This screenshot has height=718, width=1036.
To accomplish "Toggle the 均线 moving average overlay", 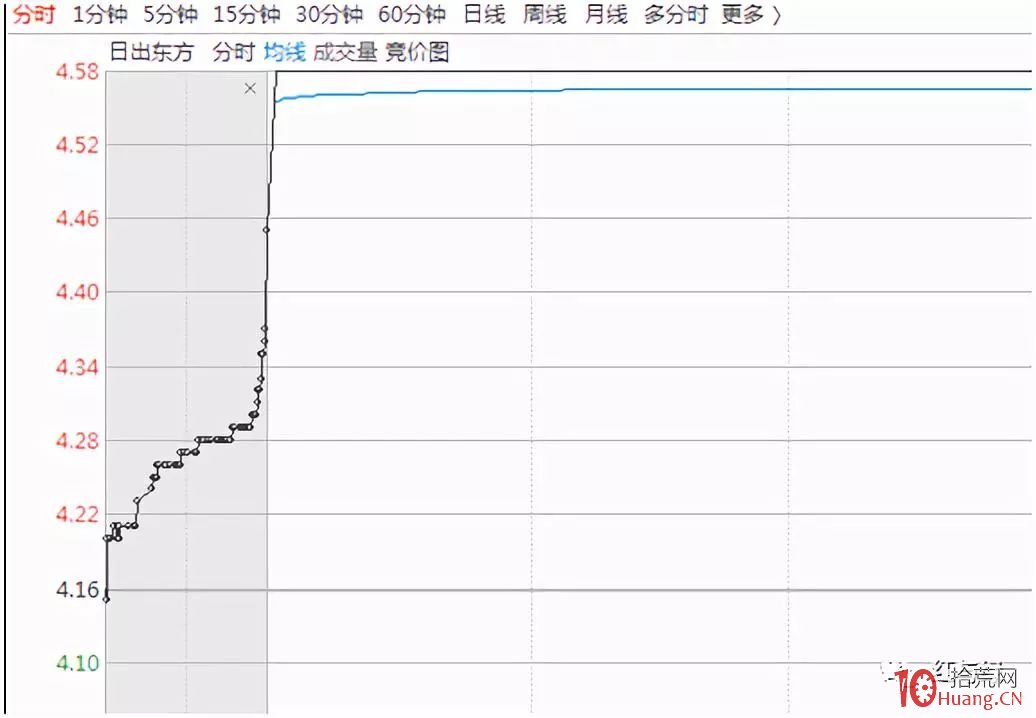I will (283, 51).
